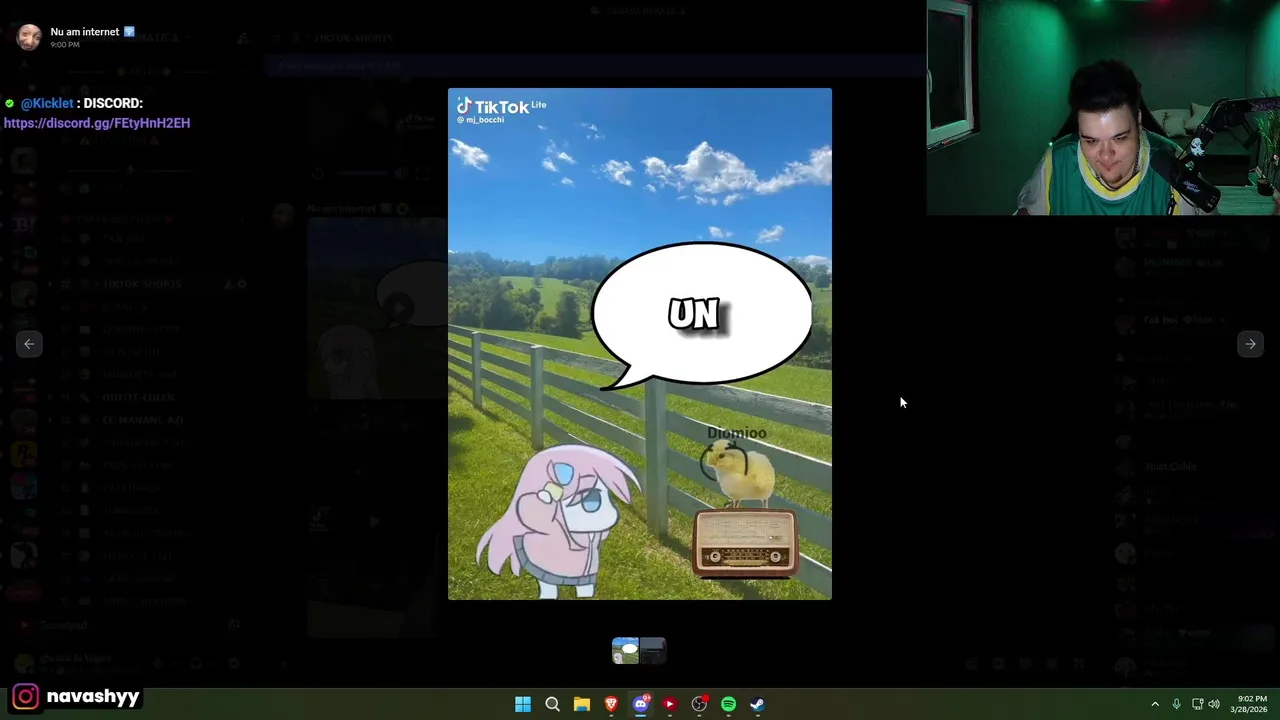The width and height of the screenshot is (1280, 720).
Task: Open OBS Studio from the taskbar
Action: pos(699,704)
